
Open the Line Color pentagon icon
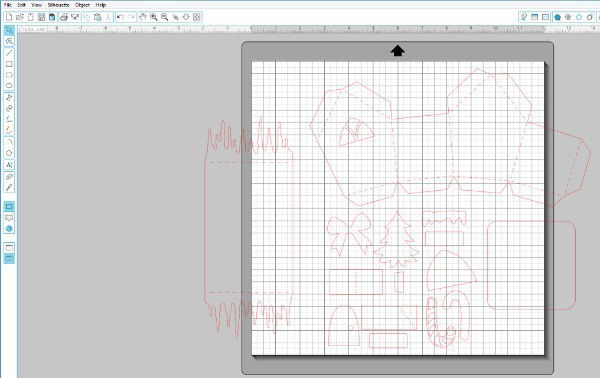coord(579,17)
